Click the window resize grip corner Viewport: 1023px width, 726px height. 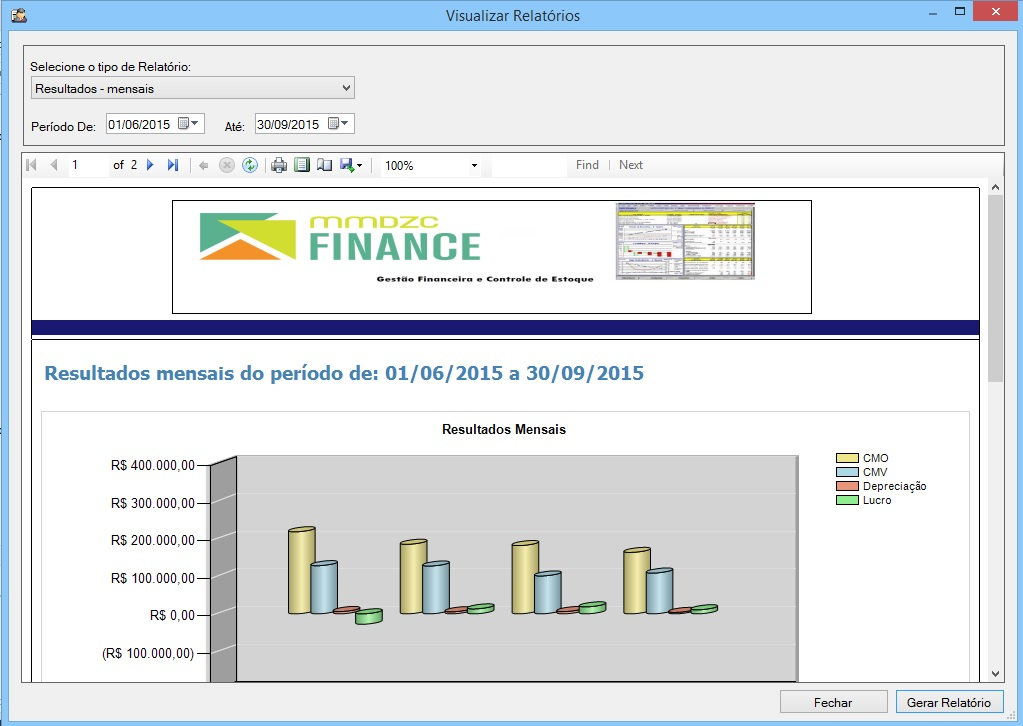pyautogui.click(x=1013, y=716)
